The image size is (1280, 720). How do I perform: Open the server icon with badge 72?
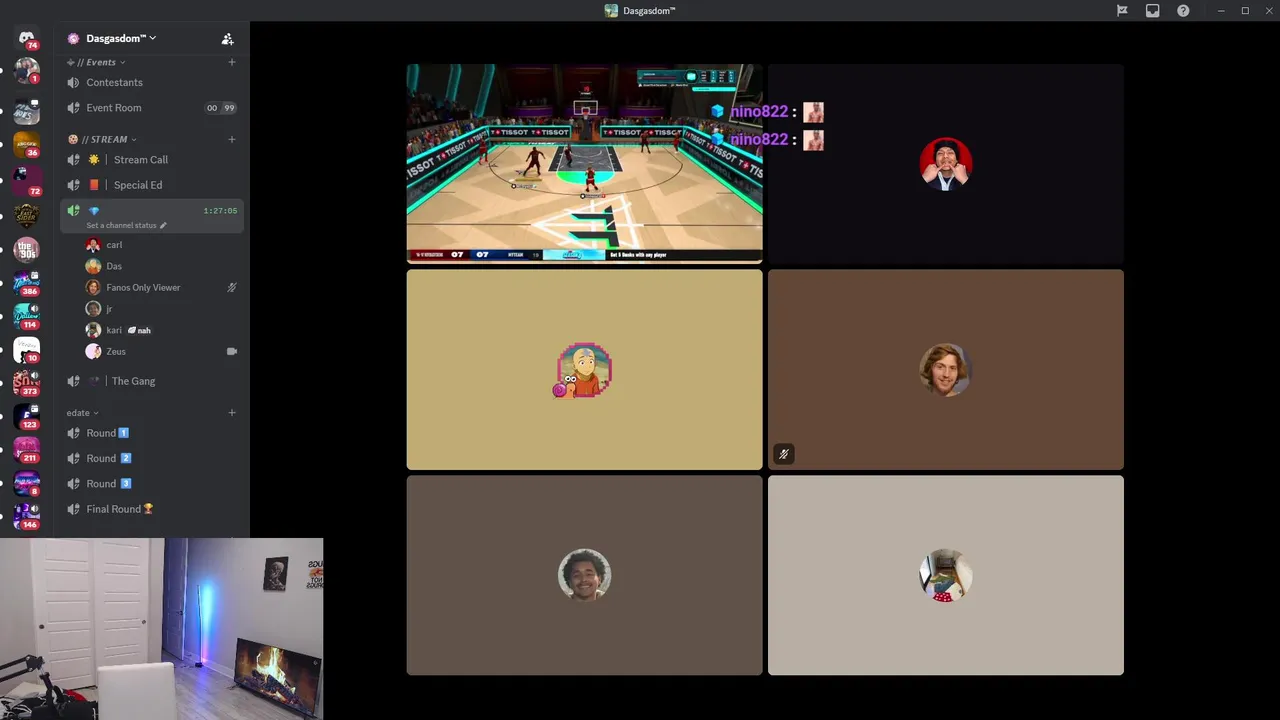27,180
